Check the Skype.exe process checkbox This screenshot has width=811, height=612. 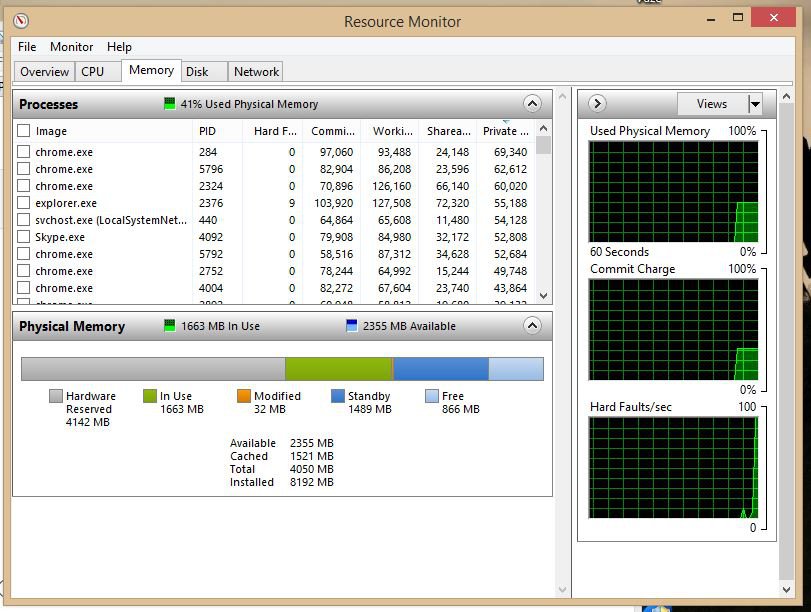[24, 237]
